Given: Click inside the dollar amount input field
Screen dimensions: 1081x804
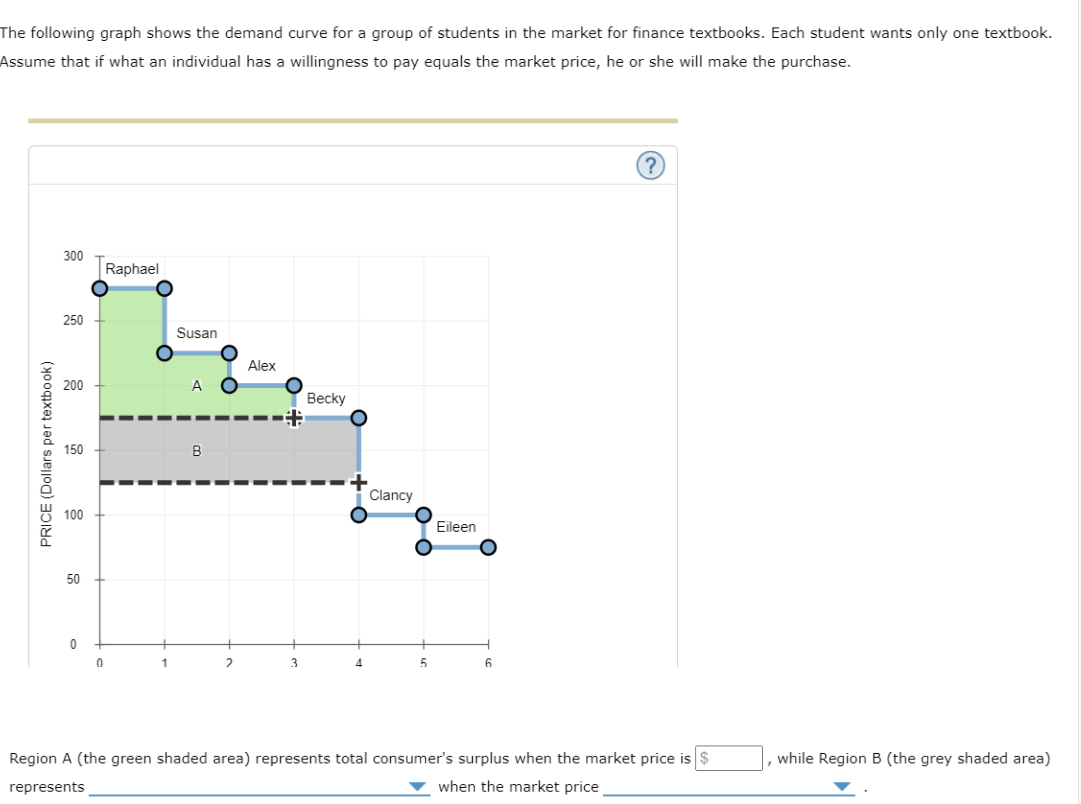Looking at the screenshot, I should (727, 758).
